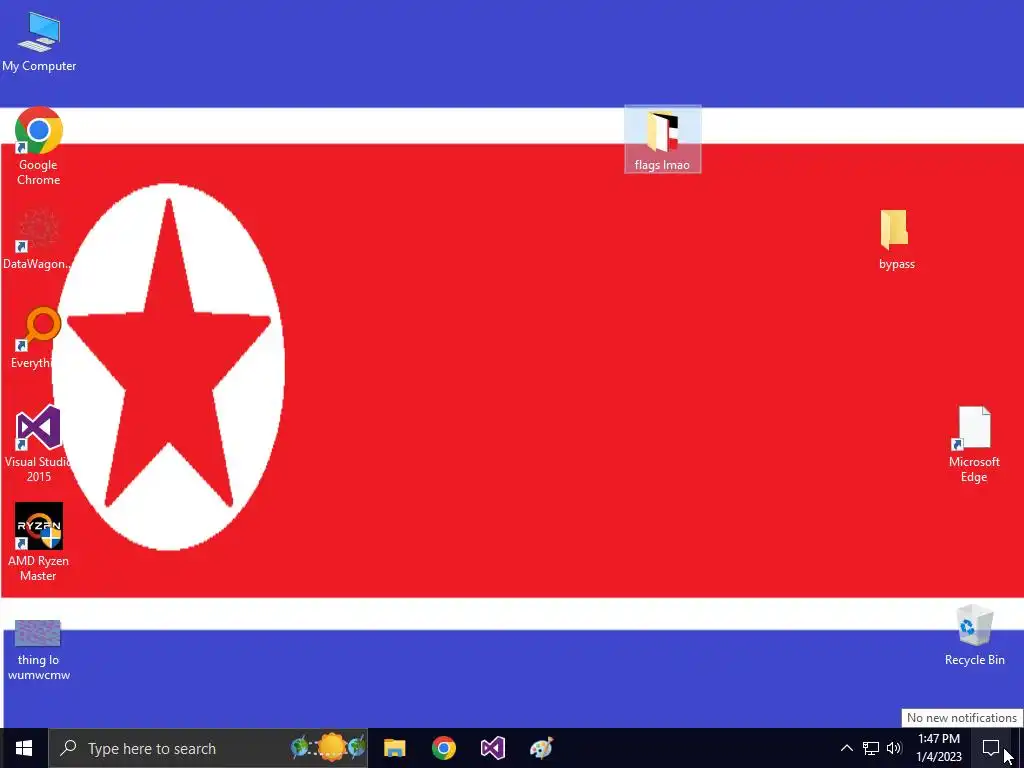Select the Visual Studio 2015 desktop shortcut

click(38, 444)
